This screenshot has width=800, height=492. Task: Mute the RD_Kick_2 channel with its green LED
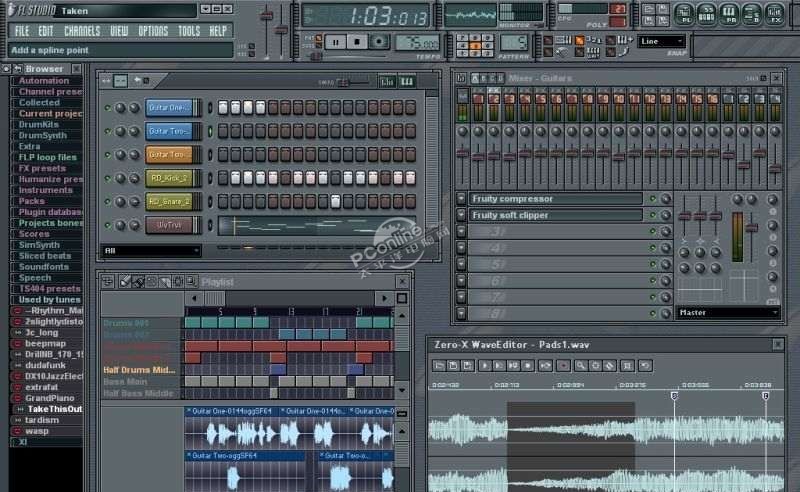tap(107, 178)
